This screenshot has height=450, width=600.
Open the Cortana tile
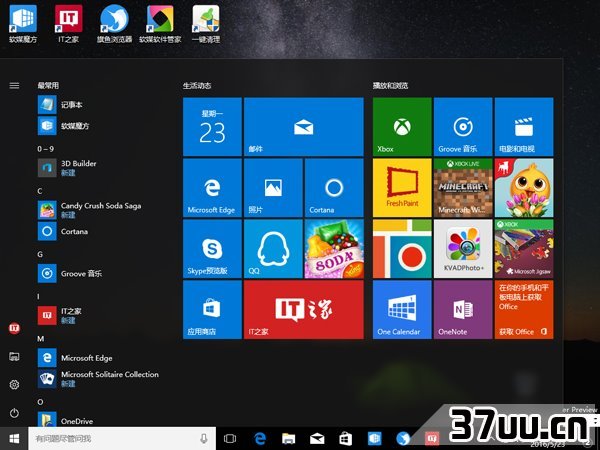334,188
